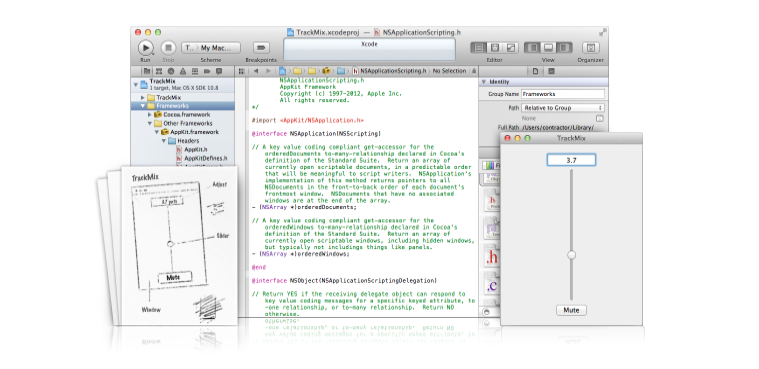
Task: Expand the TrackMix folder triangle
Action: point(143,97)
